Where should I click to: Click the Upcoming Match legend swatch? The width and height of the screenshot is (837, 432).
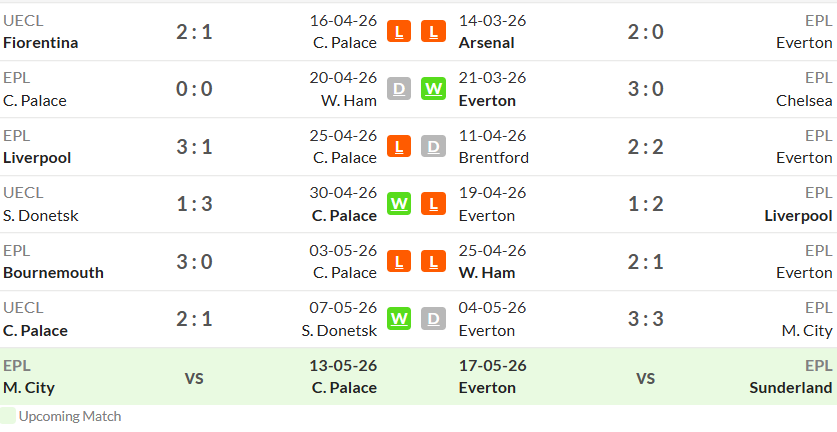(x=7, y=416)
